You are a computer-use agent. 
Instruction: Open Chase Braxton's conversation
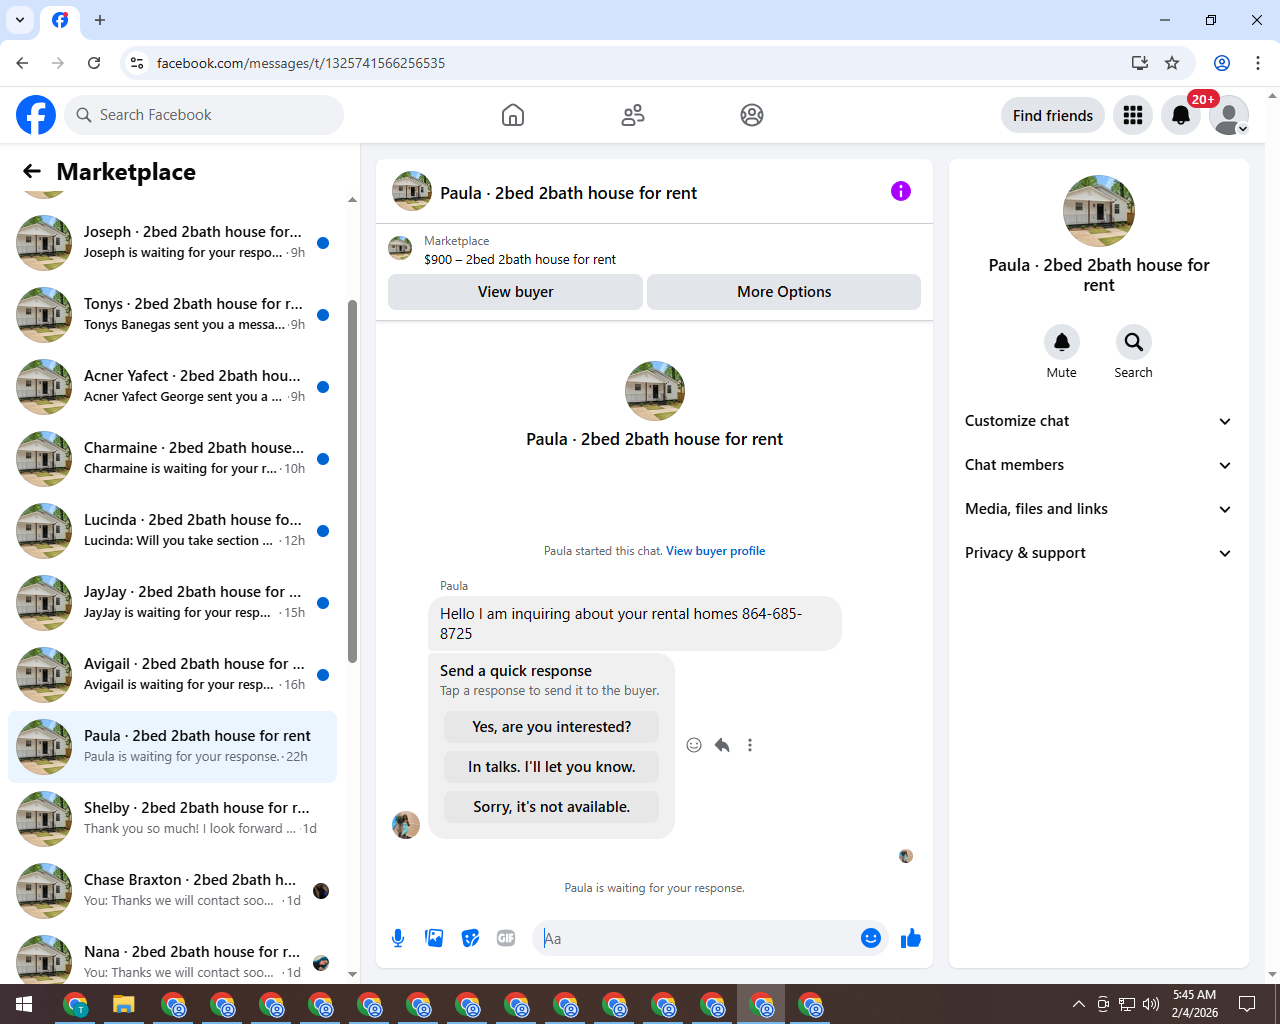172,891
